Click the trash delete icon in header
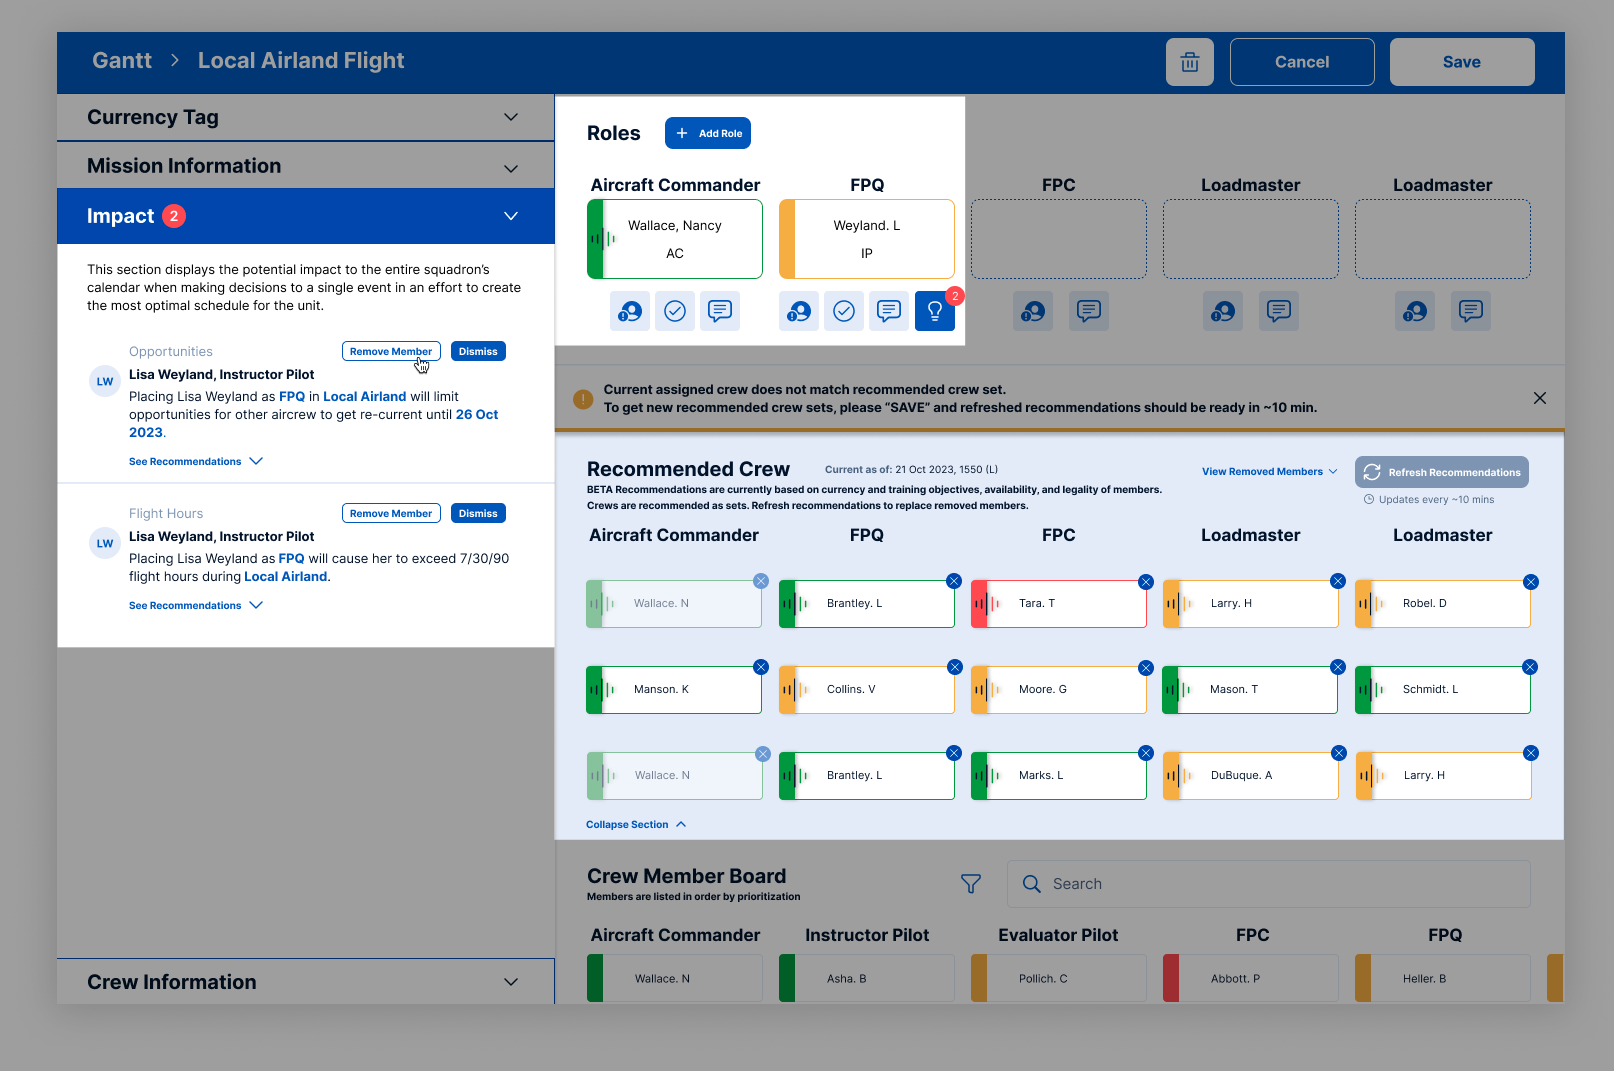1614x1071 pixels. pyautogui.click(x=1189, y=62)
